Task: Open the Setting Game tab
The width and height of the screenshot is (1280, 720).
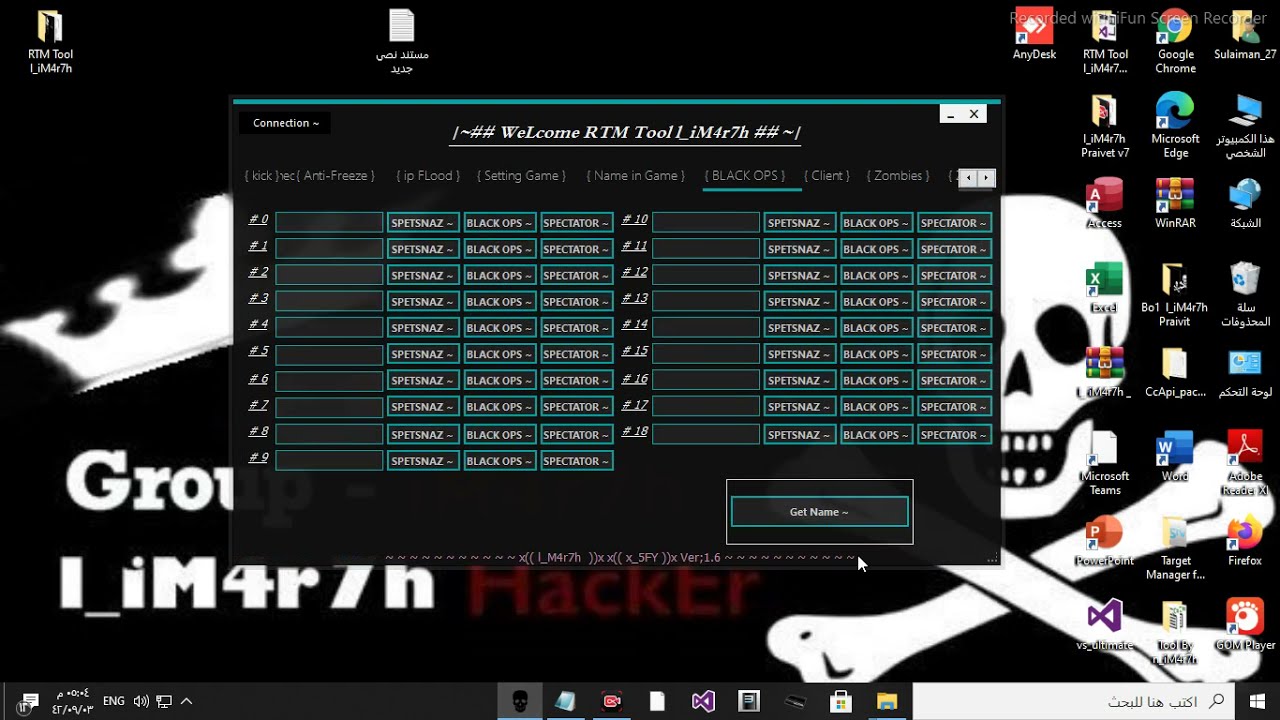Action: pos(521,176)
